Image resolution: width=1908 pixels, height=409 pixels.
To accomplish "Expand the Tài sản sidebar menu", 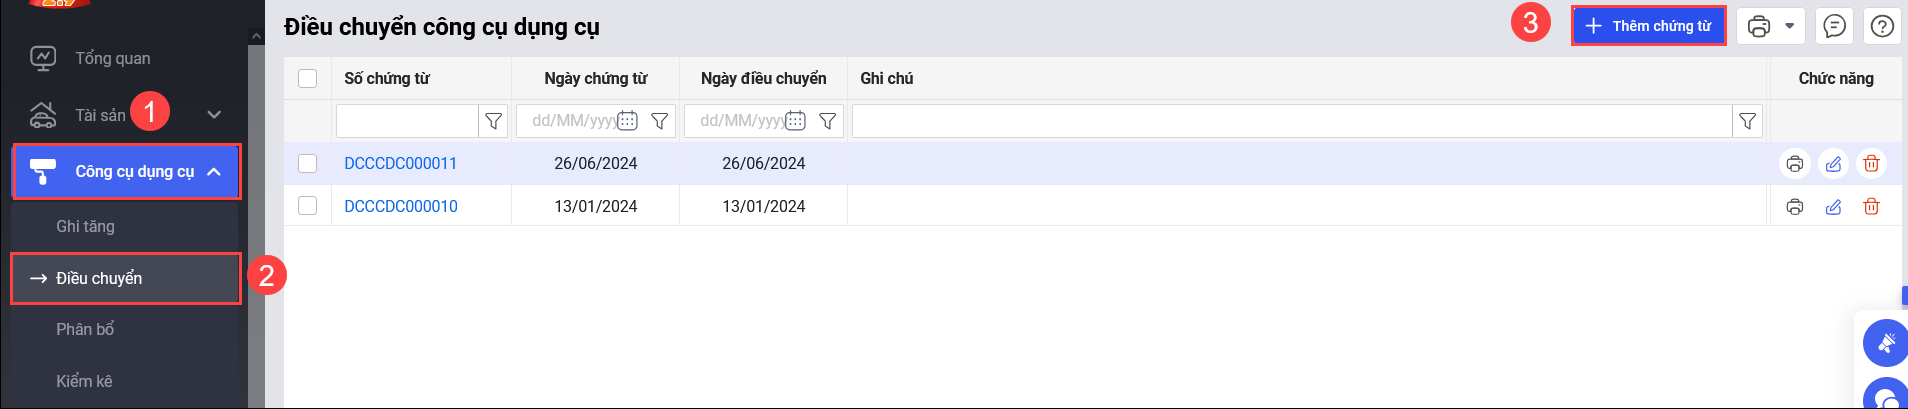I will pyautogui.click(x=213, y=115).
